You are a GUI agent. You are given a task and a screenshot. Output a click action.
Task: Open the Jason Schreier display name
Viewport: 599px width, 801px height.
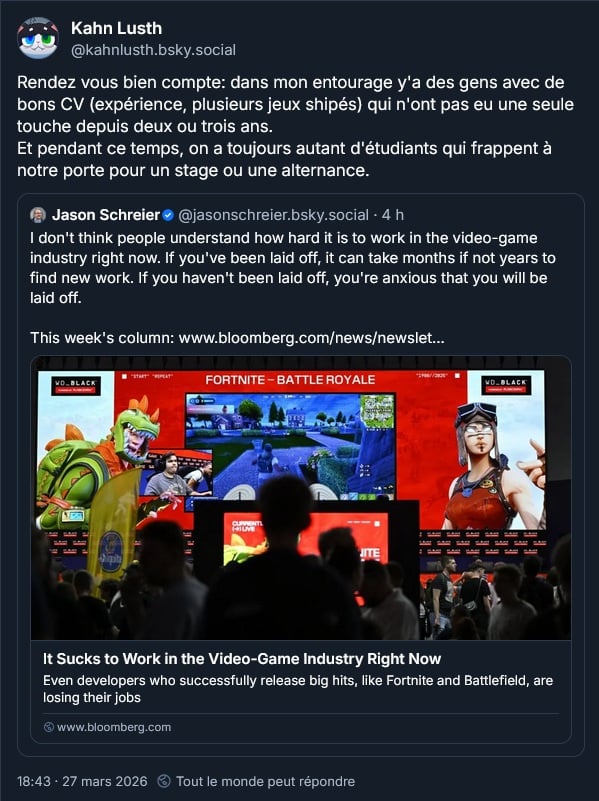click(x=106, y=215)
